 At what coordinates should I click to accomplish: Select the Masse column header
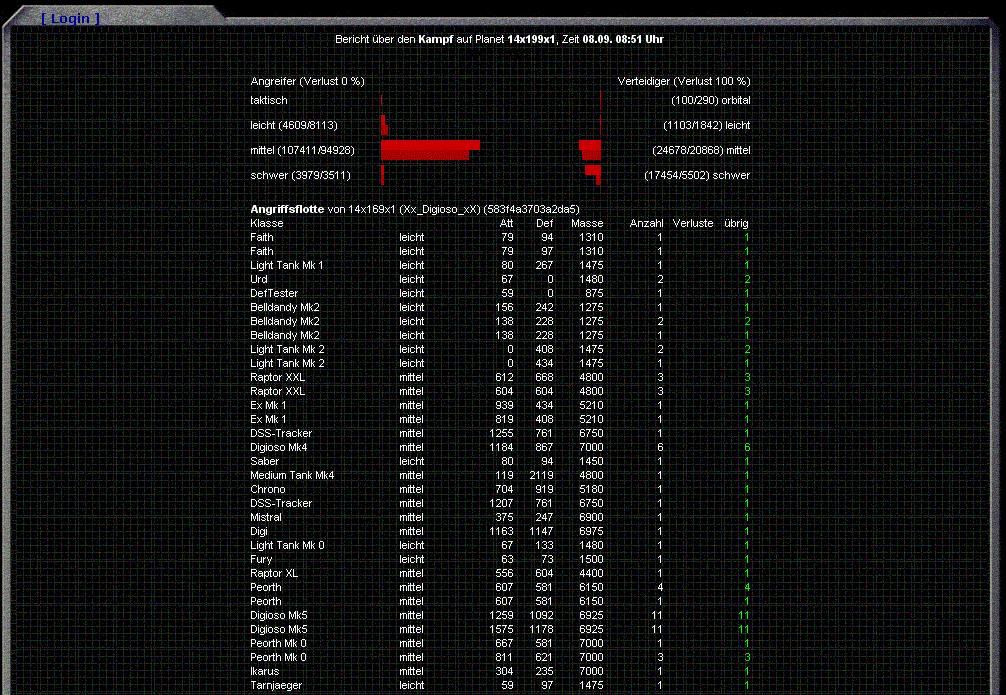[587, 223]
